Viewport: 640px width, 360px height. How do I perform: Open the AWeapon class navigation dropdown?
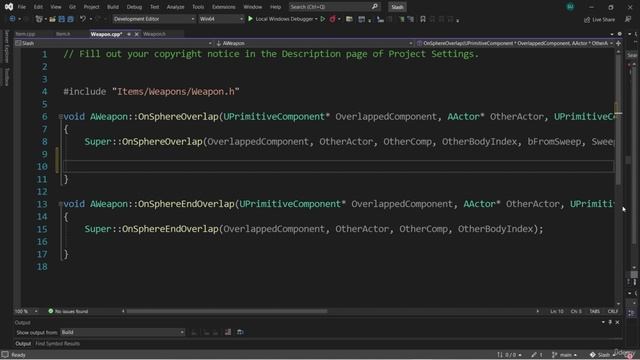(314, 43)
